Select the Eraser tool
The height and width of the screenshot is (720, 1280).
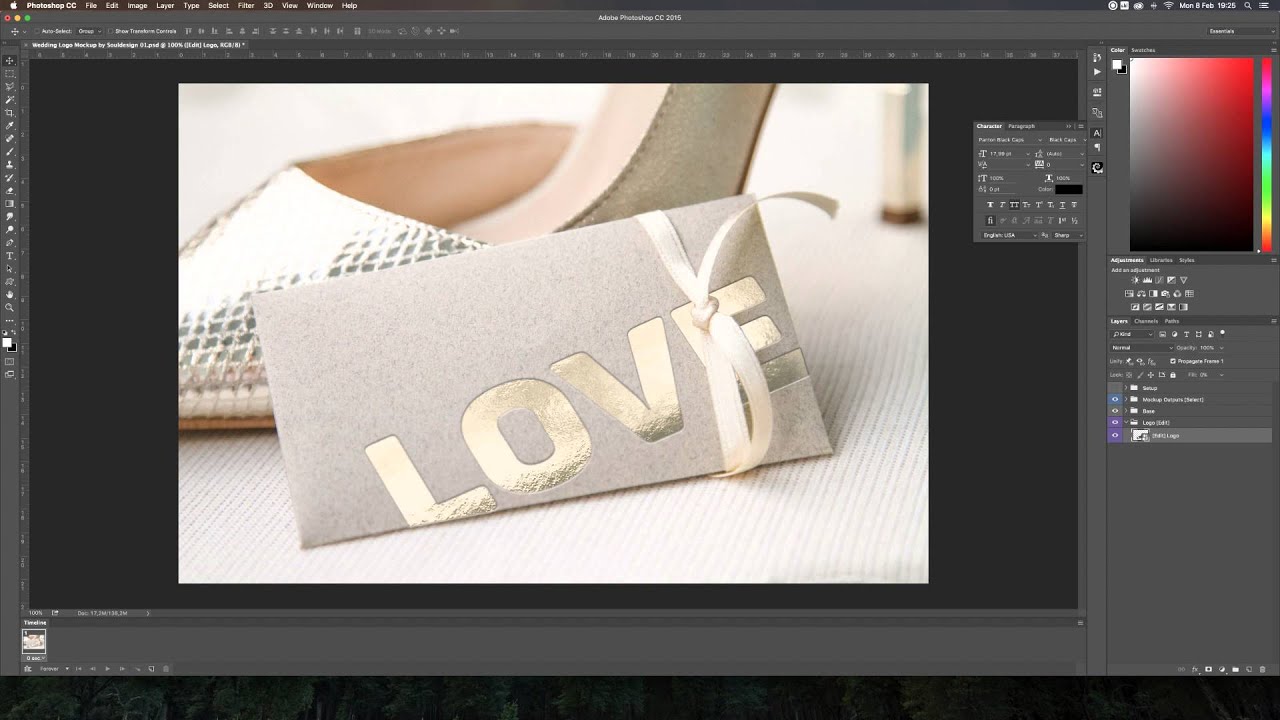point(9,190)
